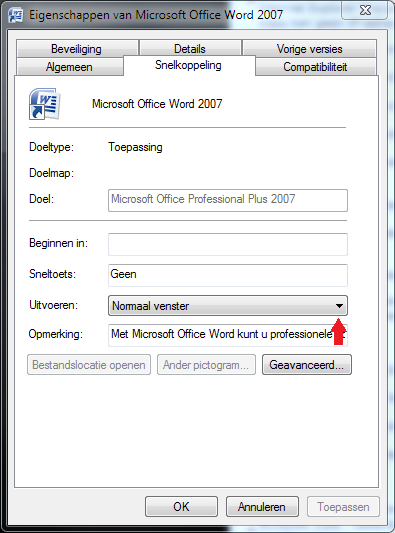Open the Compatibiliteit tab
This screenshot has height=533, width=395.
click(x=316, y=67)
